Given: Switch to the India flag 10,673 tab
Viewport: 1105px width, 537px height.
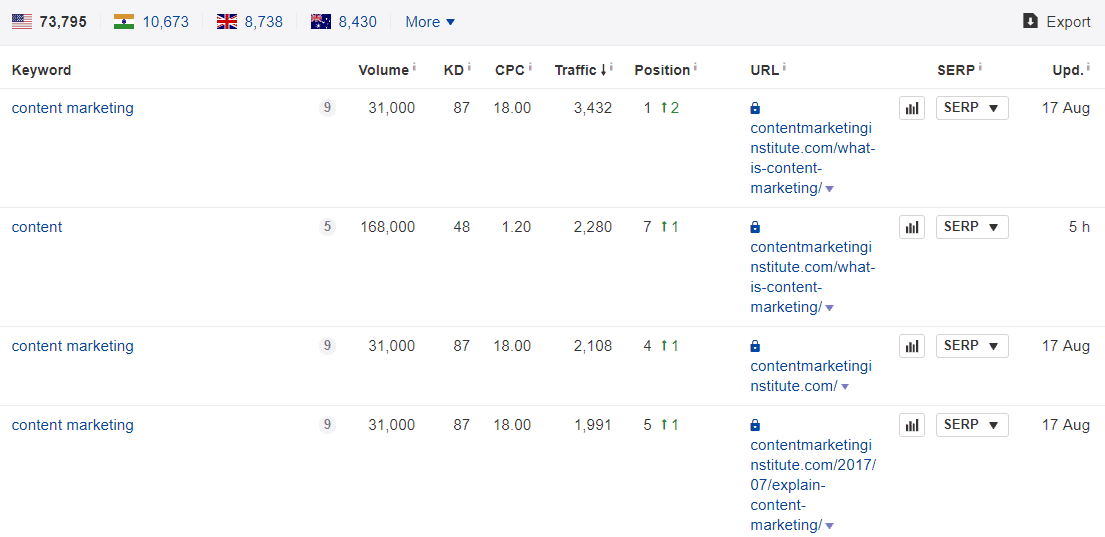Looking at the screenshot, I should click(x=151, y=21).
